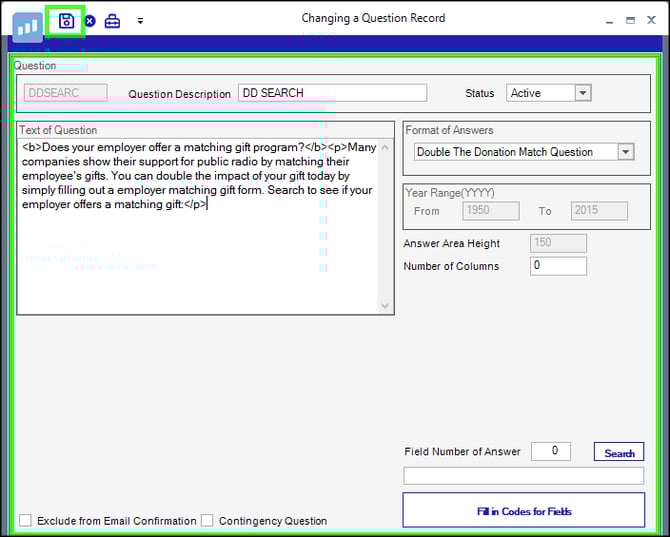Click the Save disk icon in toolbar

[x=67, y=21]
